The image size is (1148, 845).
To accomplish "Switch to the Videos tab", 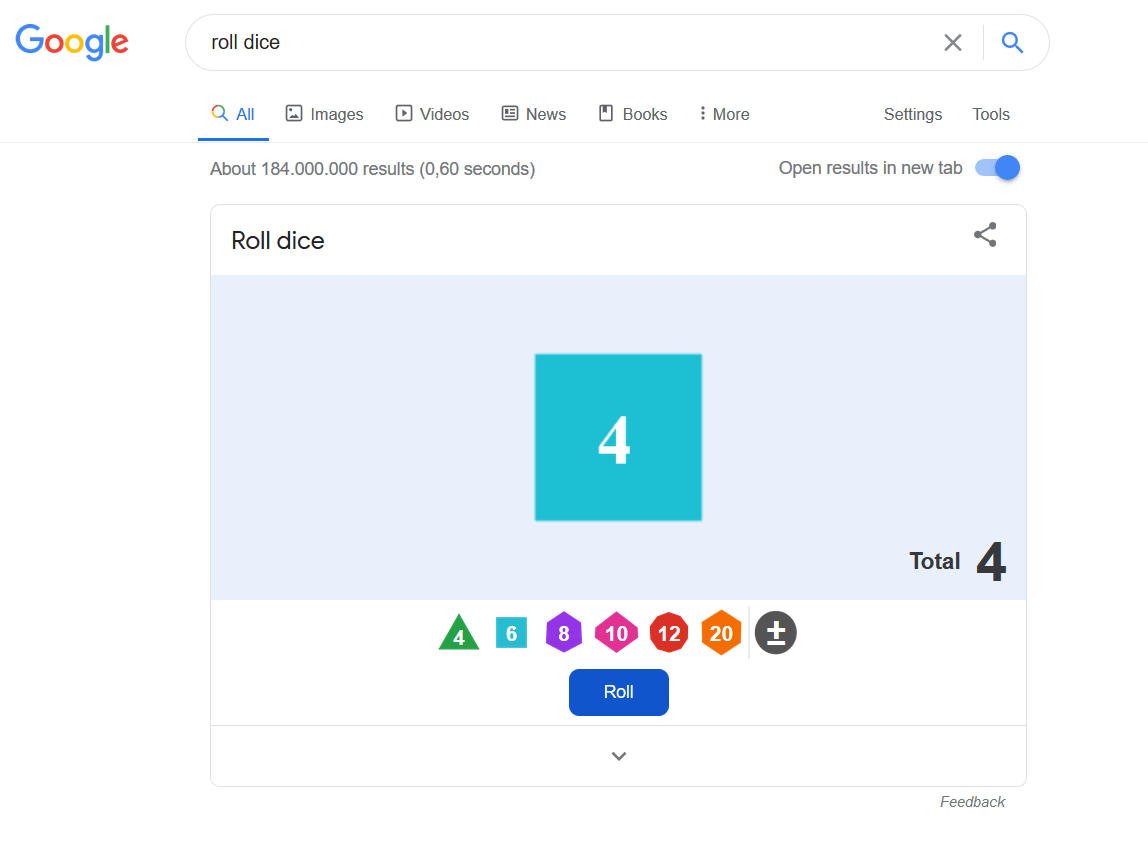I will [x=432, y=114].
